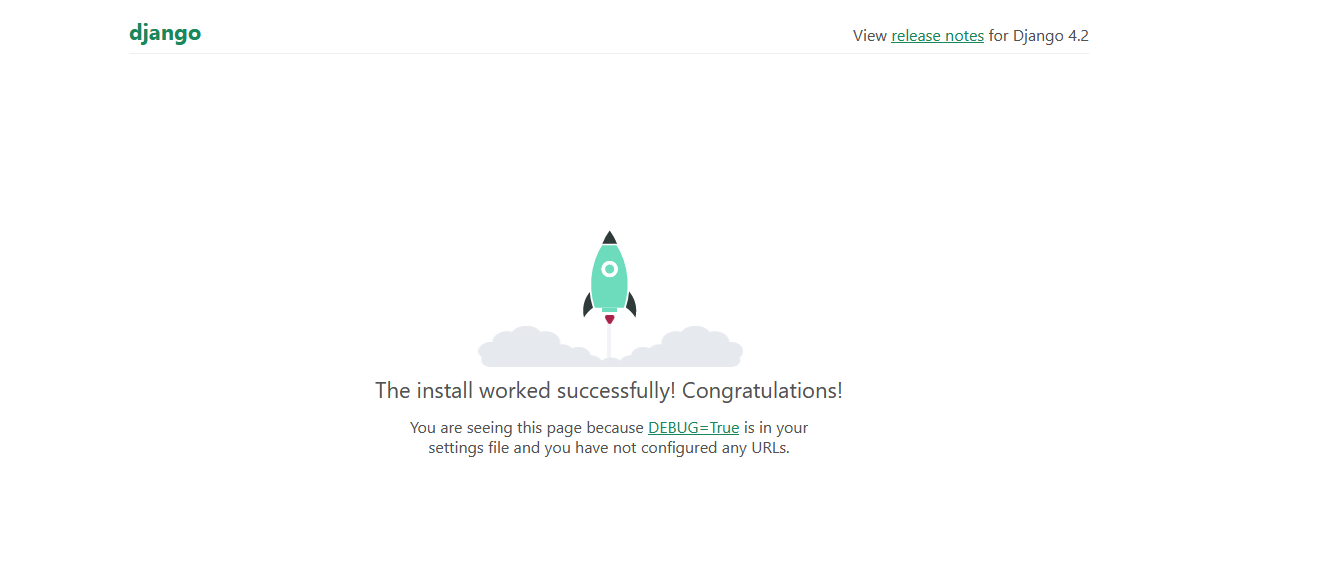The width and height of the screenshot is (1330, 577).
Task: Click the "The install worked successfully!" heading
Action: click(x=526, y=390)
